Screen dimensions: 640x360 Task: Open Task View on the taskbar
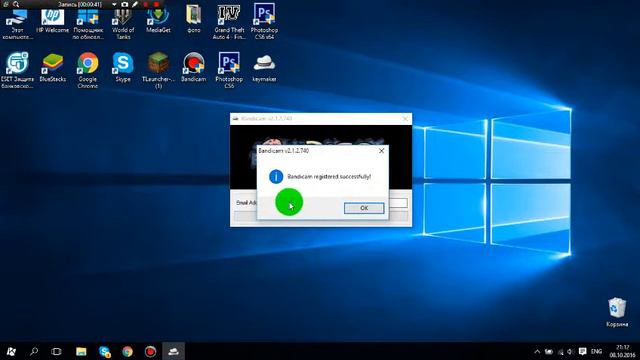[56, 351]
